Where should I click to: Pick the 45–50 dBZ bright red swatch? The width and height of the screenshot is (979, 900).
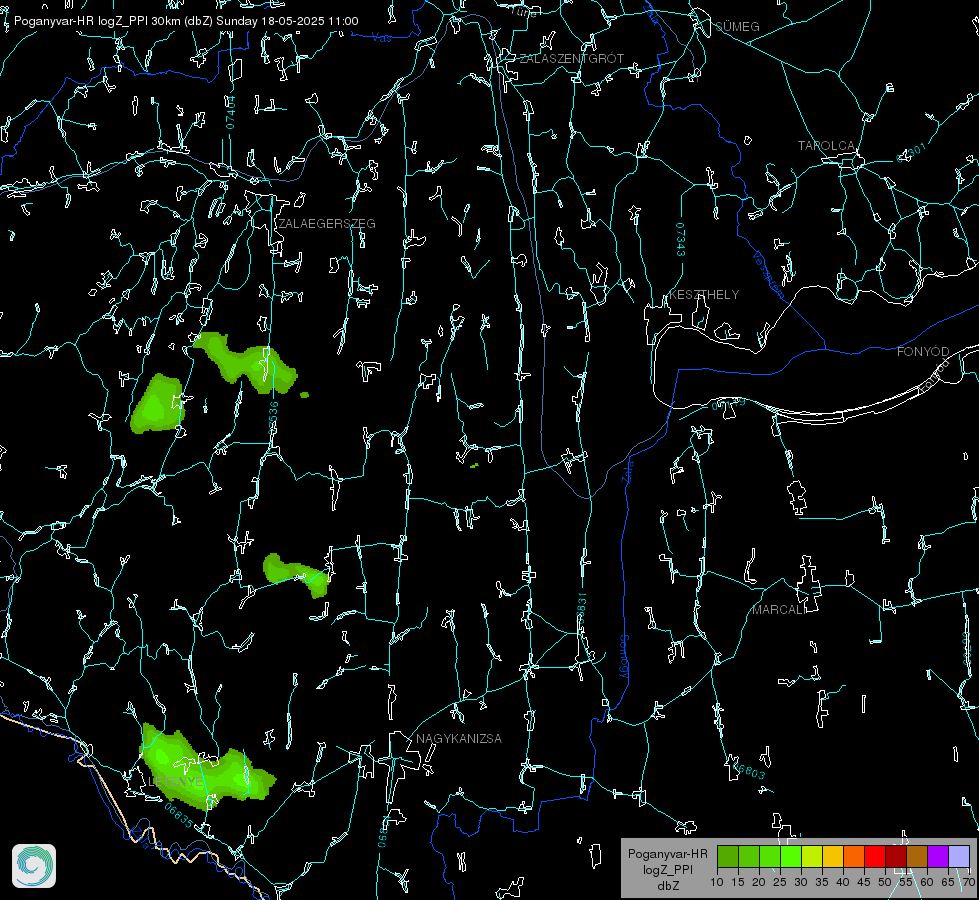[x=875, y=856]
